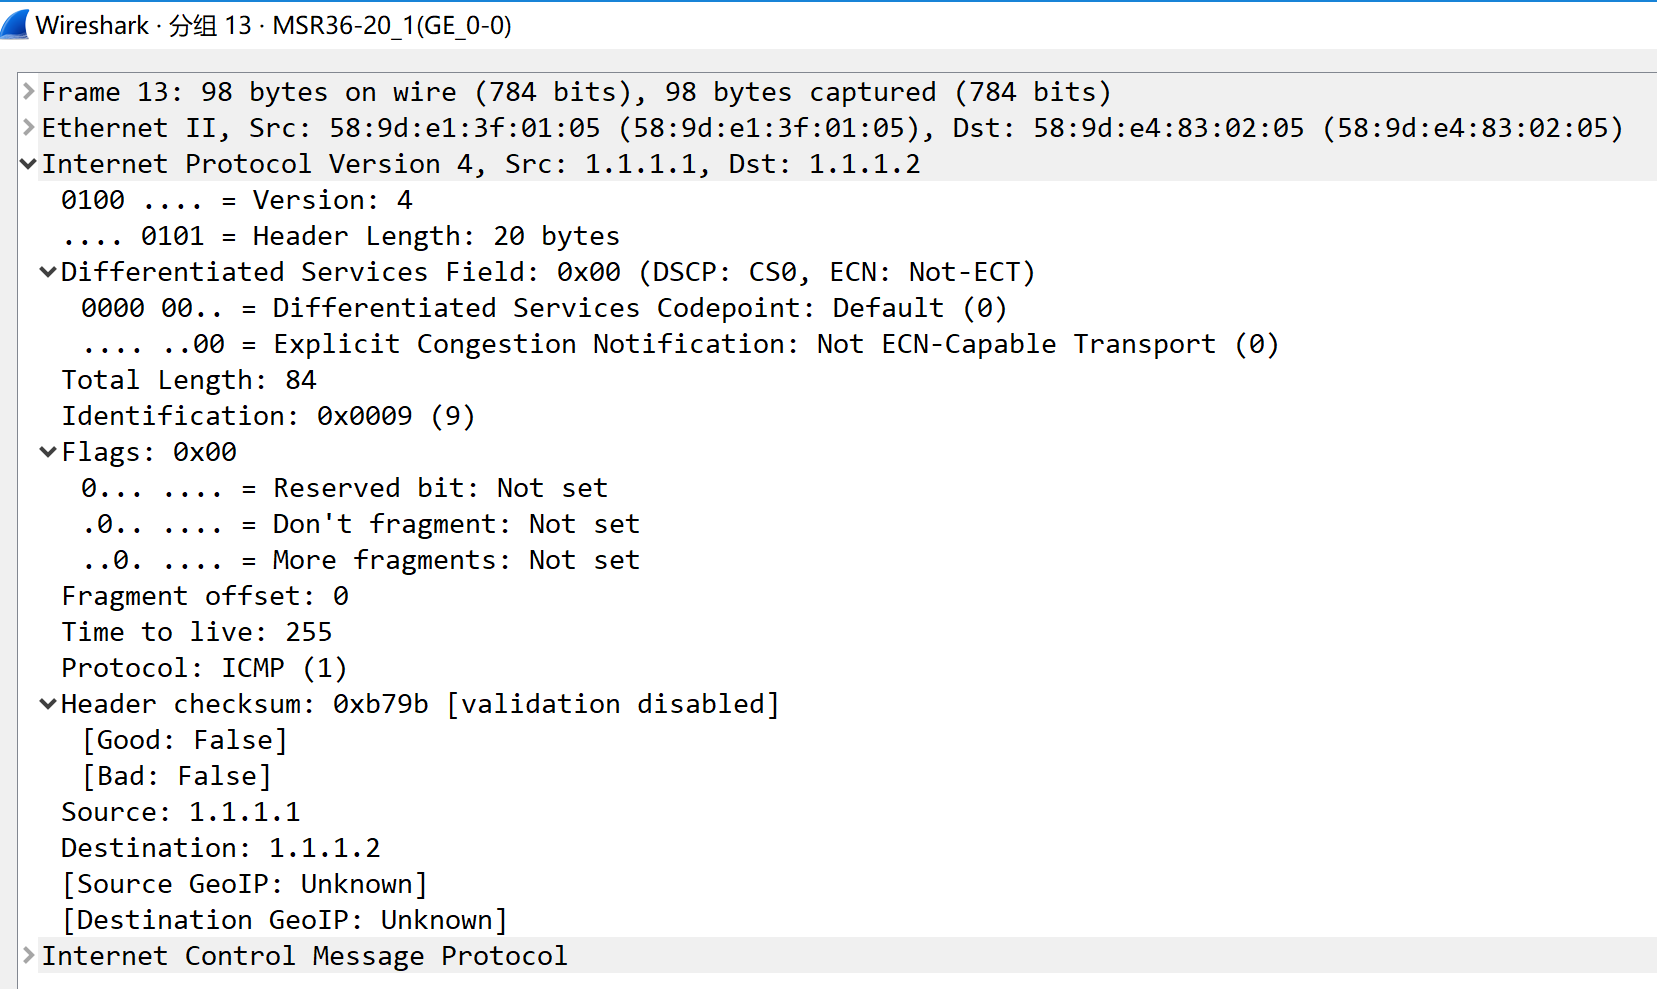The height and width of the screenshot is (989, 1657).
Task: Select the Protocol: ICMP (1) row
Action: (204, 668)
